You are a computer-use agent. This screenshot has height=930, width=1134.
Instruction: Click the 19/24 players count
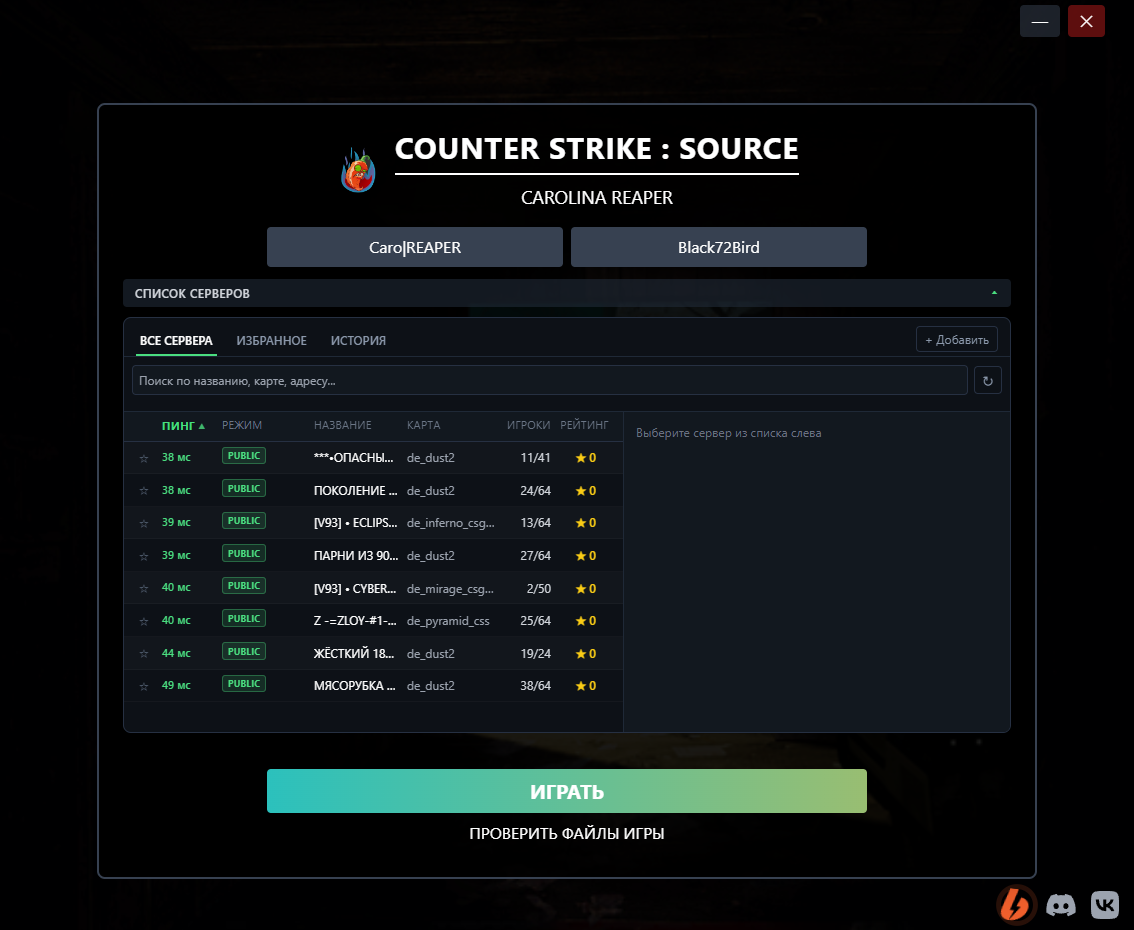[535, 654]
